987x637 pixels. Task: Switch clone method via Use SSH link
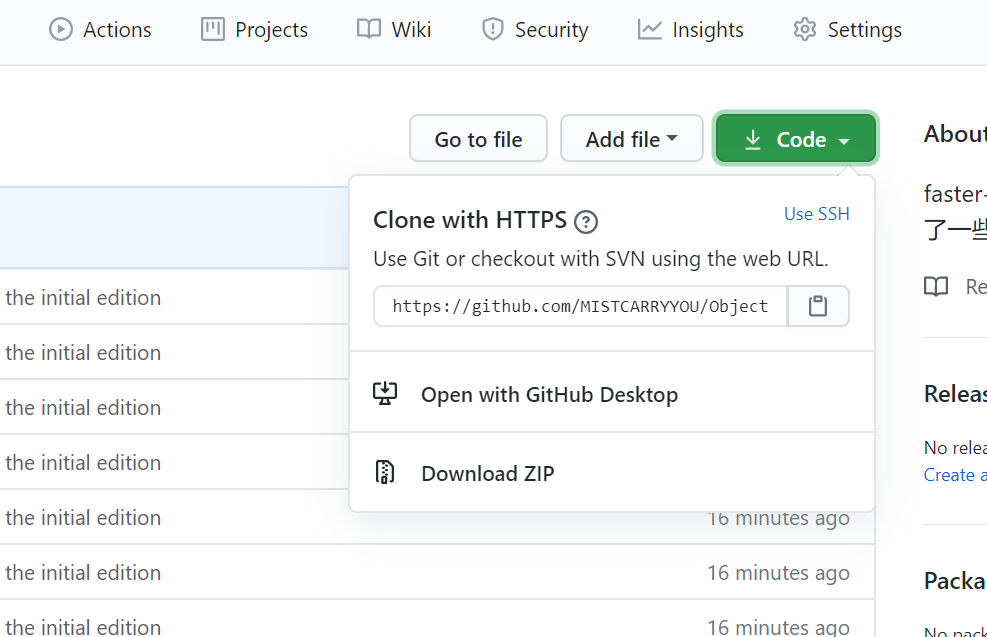coord(817,214)
